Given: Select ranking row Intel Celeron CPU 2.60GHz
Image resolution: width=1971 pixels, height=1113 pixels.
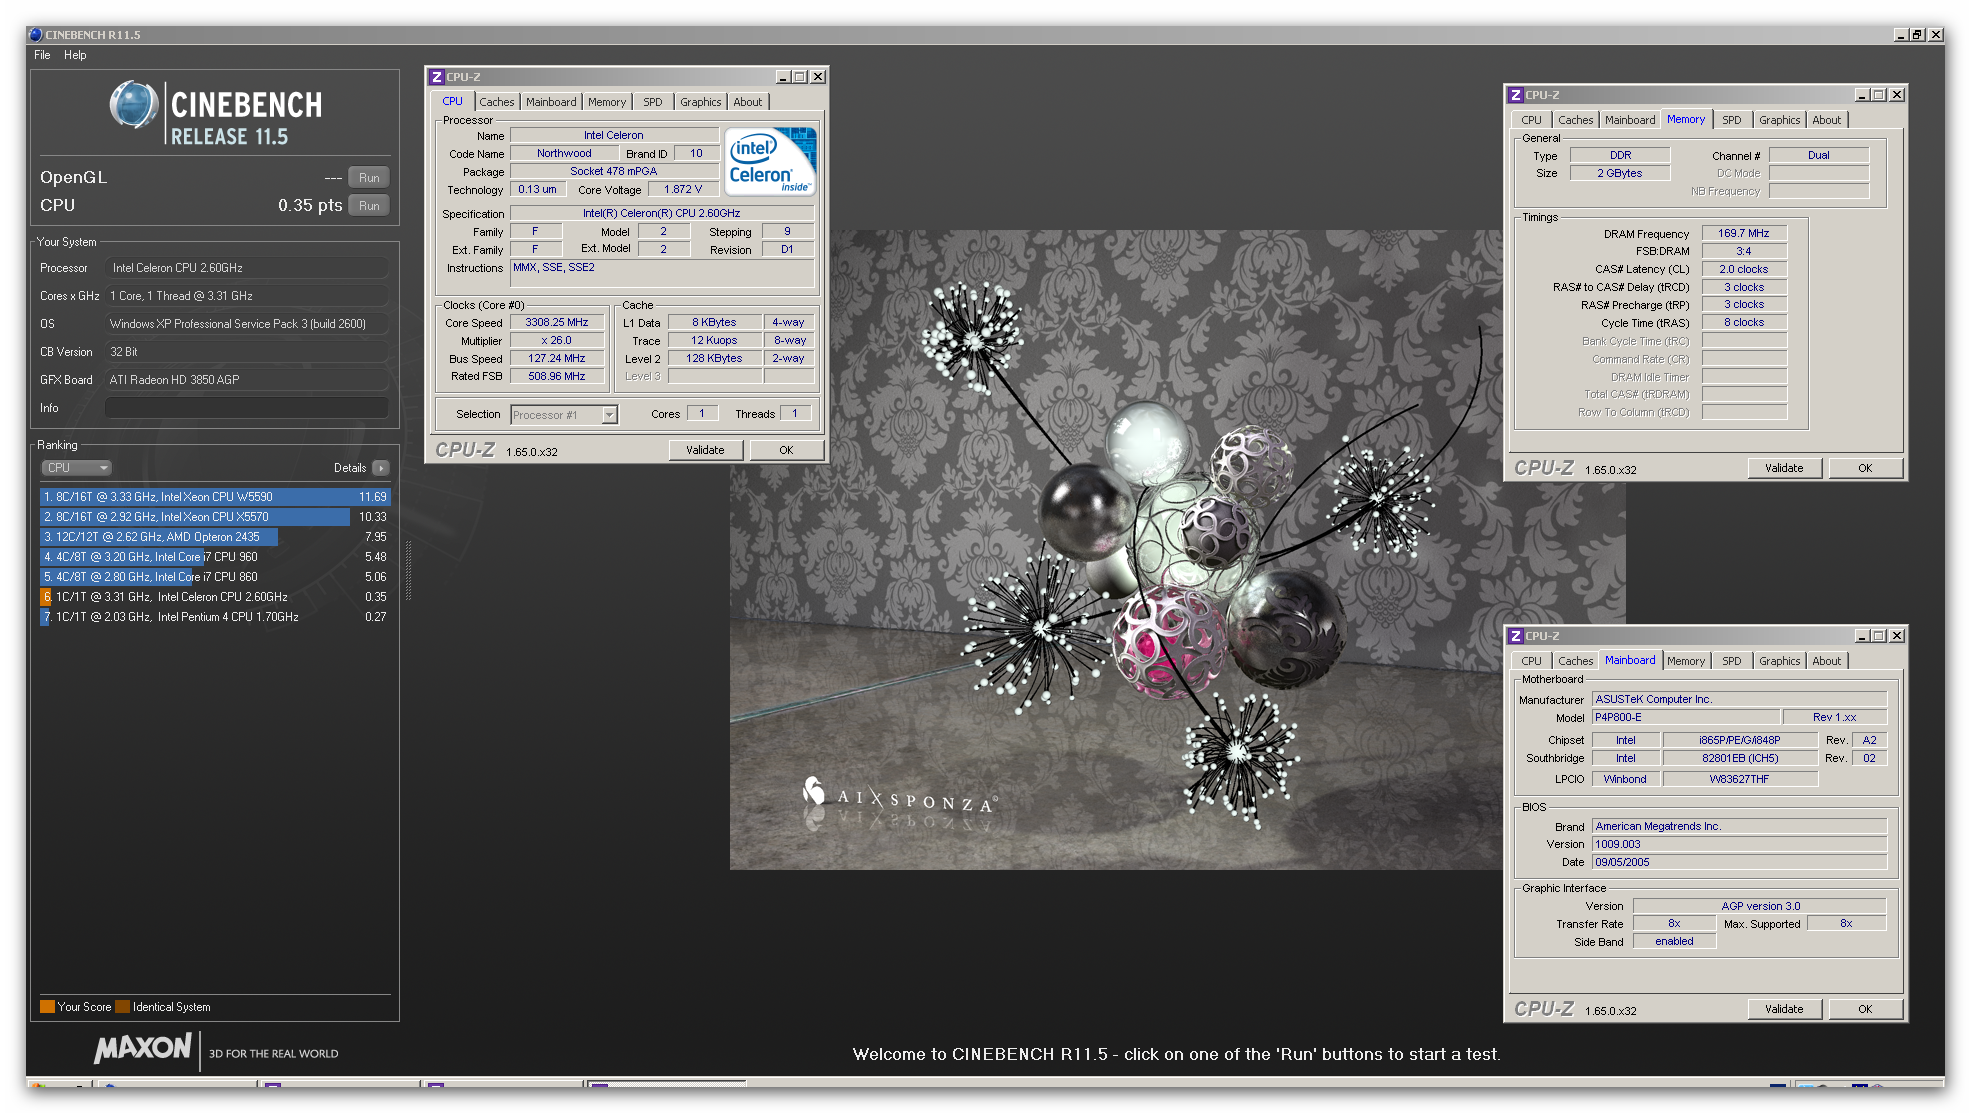Looking at the screenshot, I should tap(215, 597).
